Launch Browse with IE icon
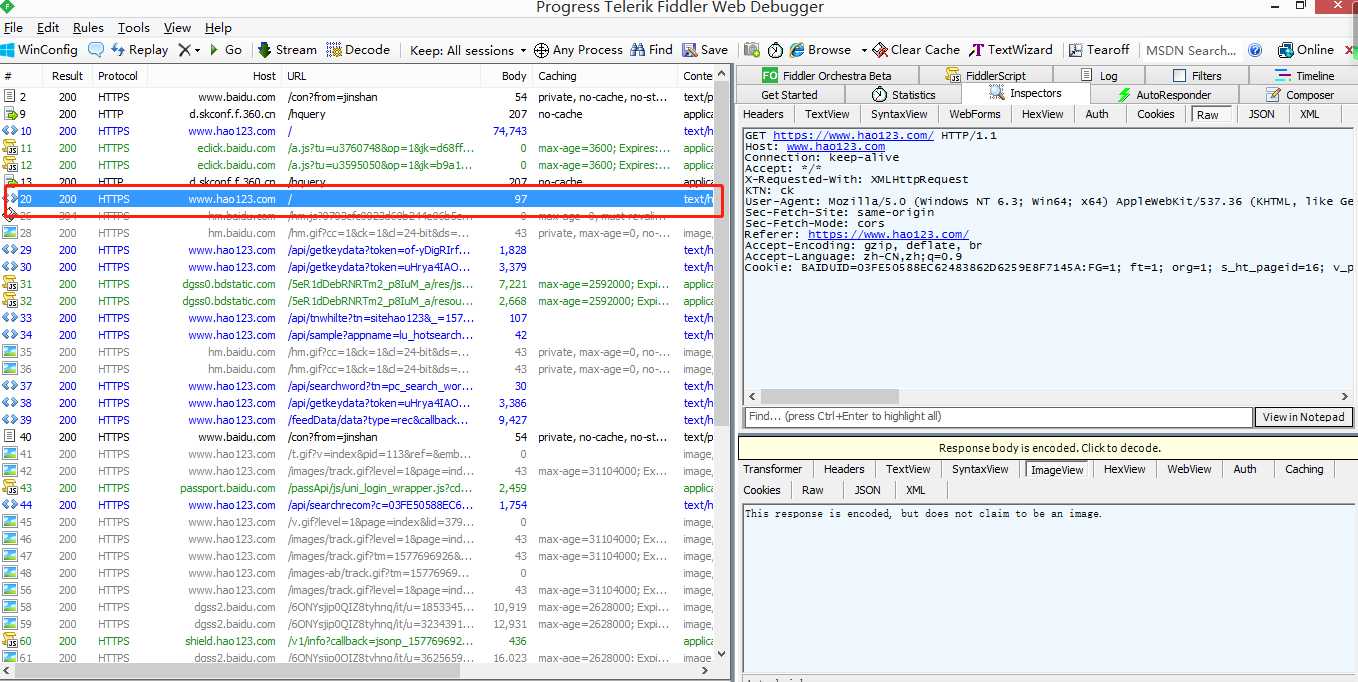 pyautogui.click(x=820, y=49)
